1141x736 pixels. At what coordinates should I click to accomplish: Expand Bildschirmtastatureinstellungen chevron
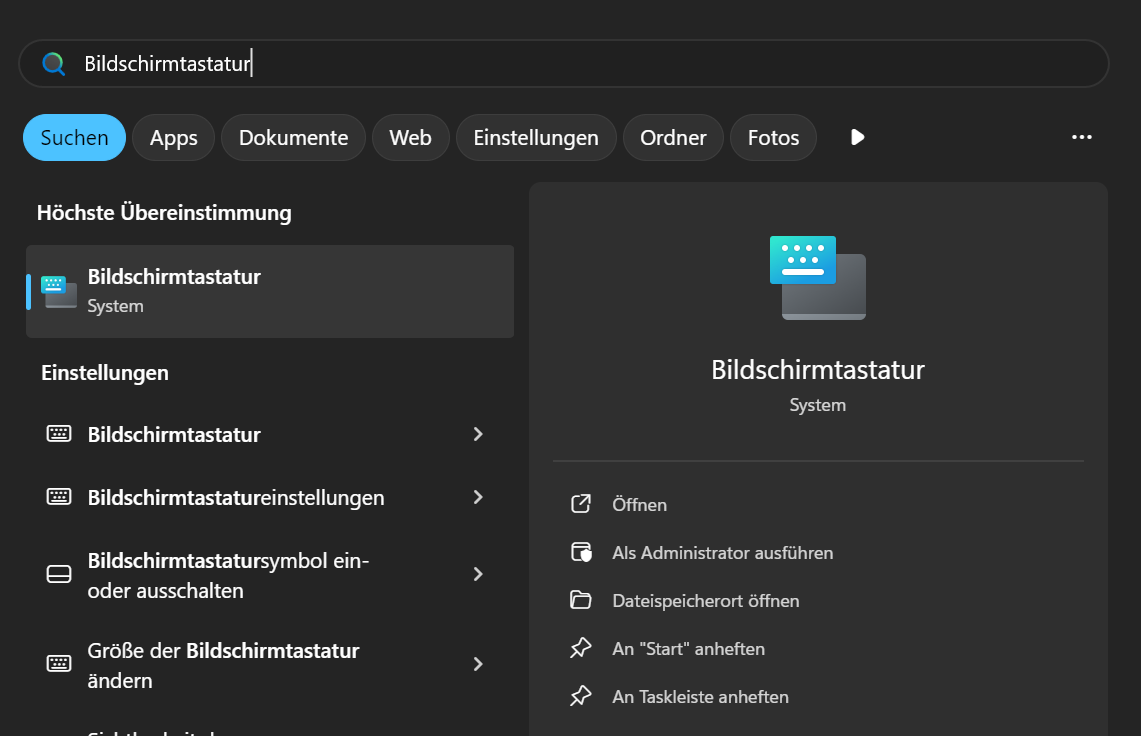478,497
